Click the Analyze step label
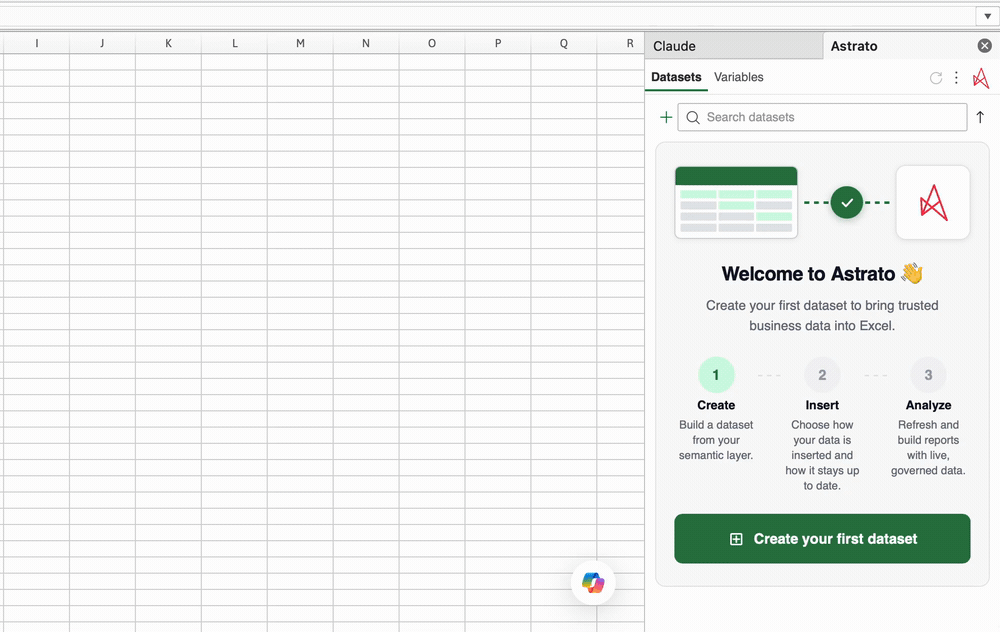This screenshot has height=632, width=1000. coord(928,405)
